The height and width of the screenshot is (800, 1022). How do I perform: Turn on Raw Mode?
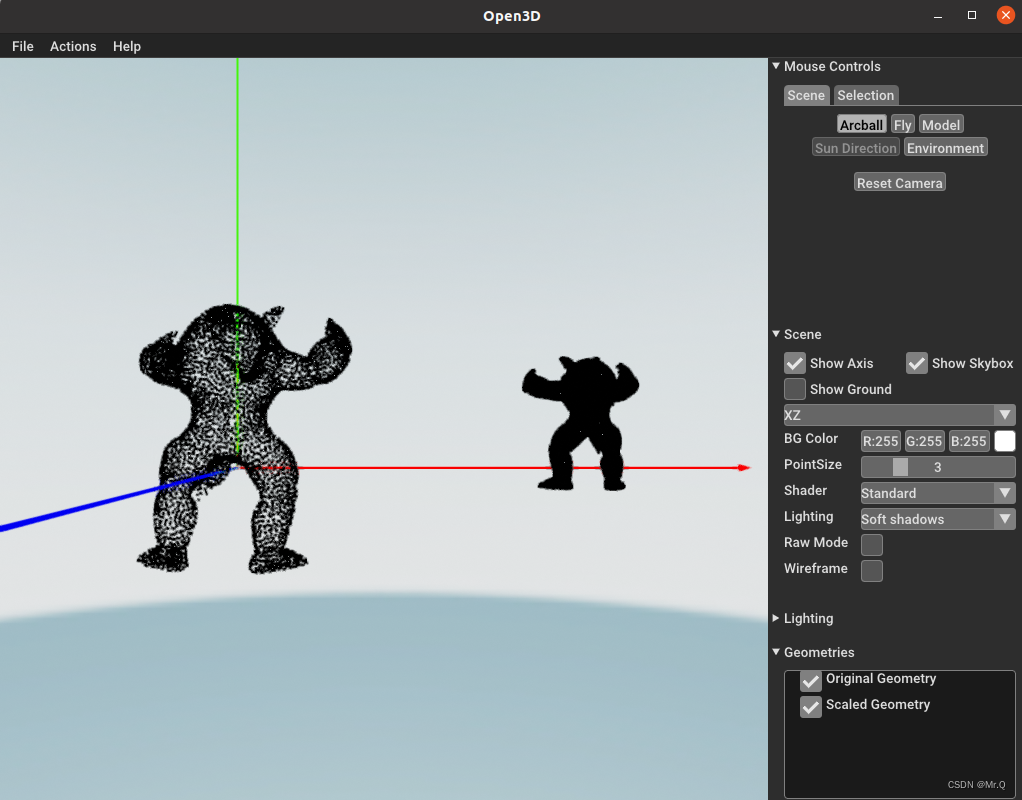click(x=871, y=544)
